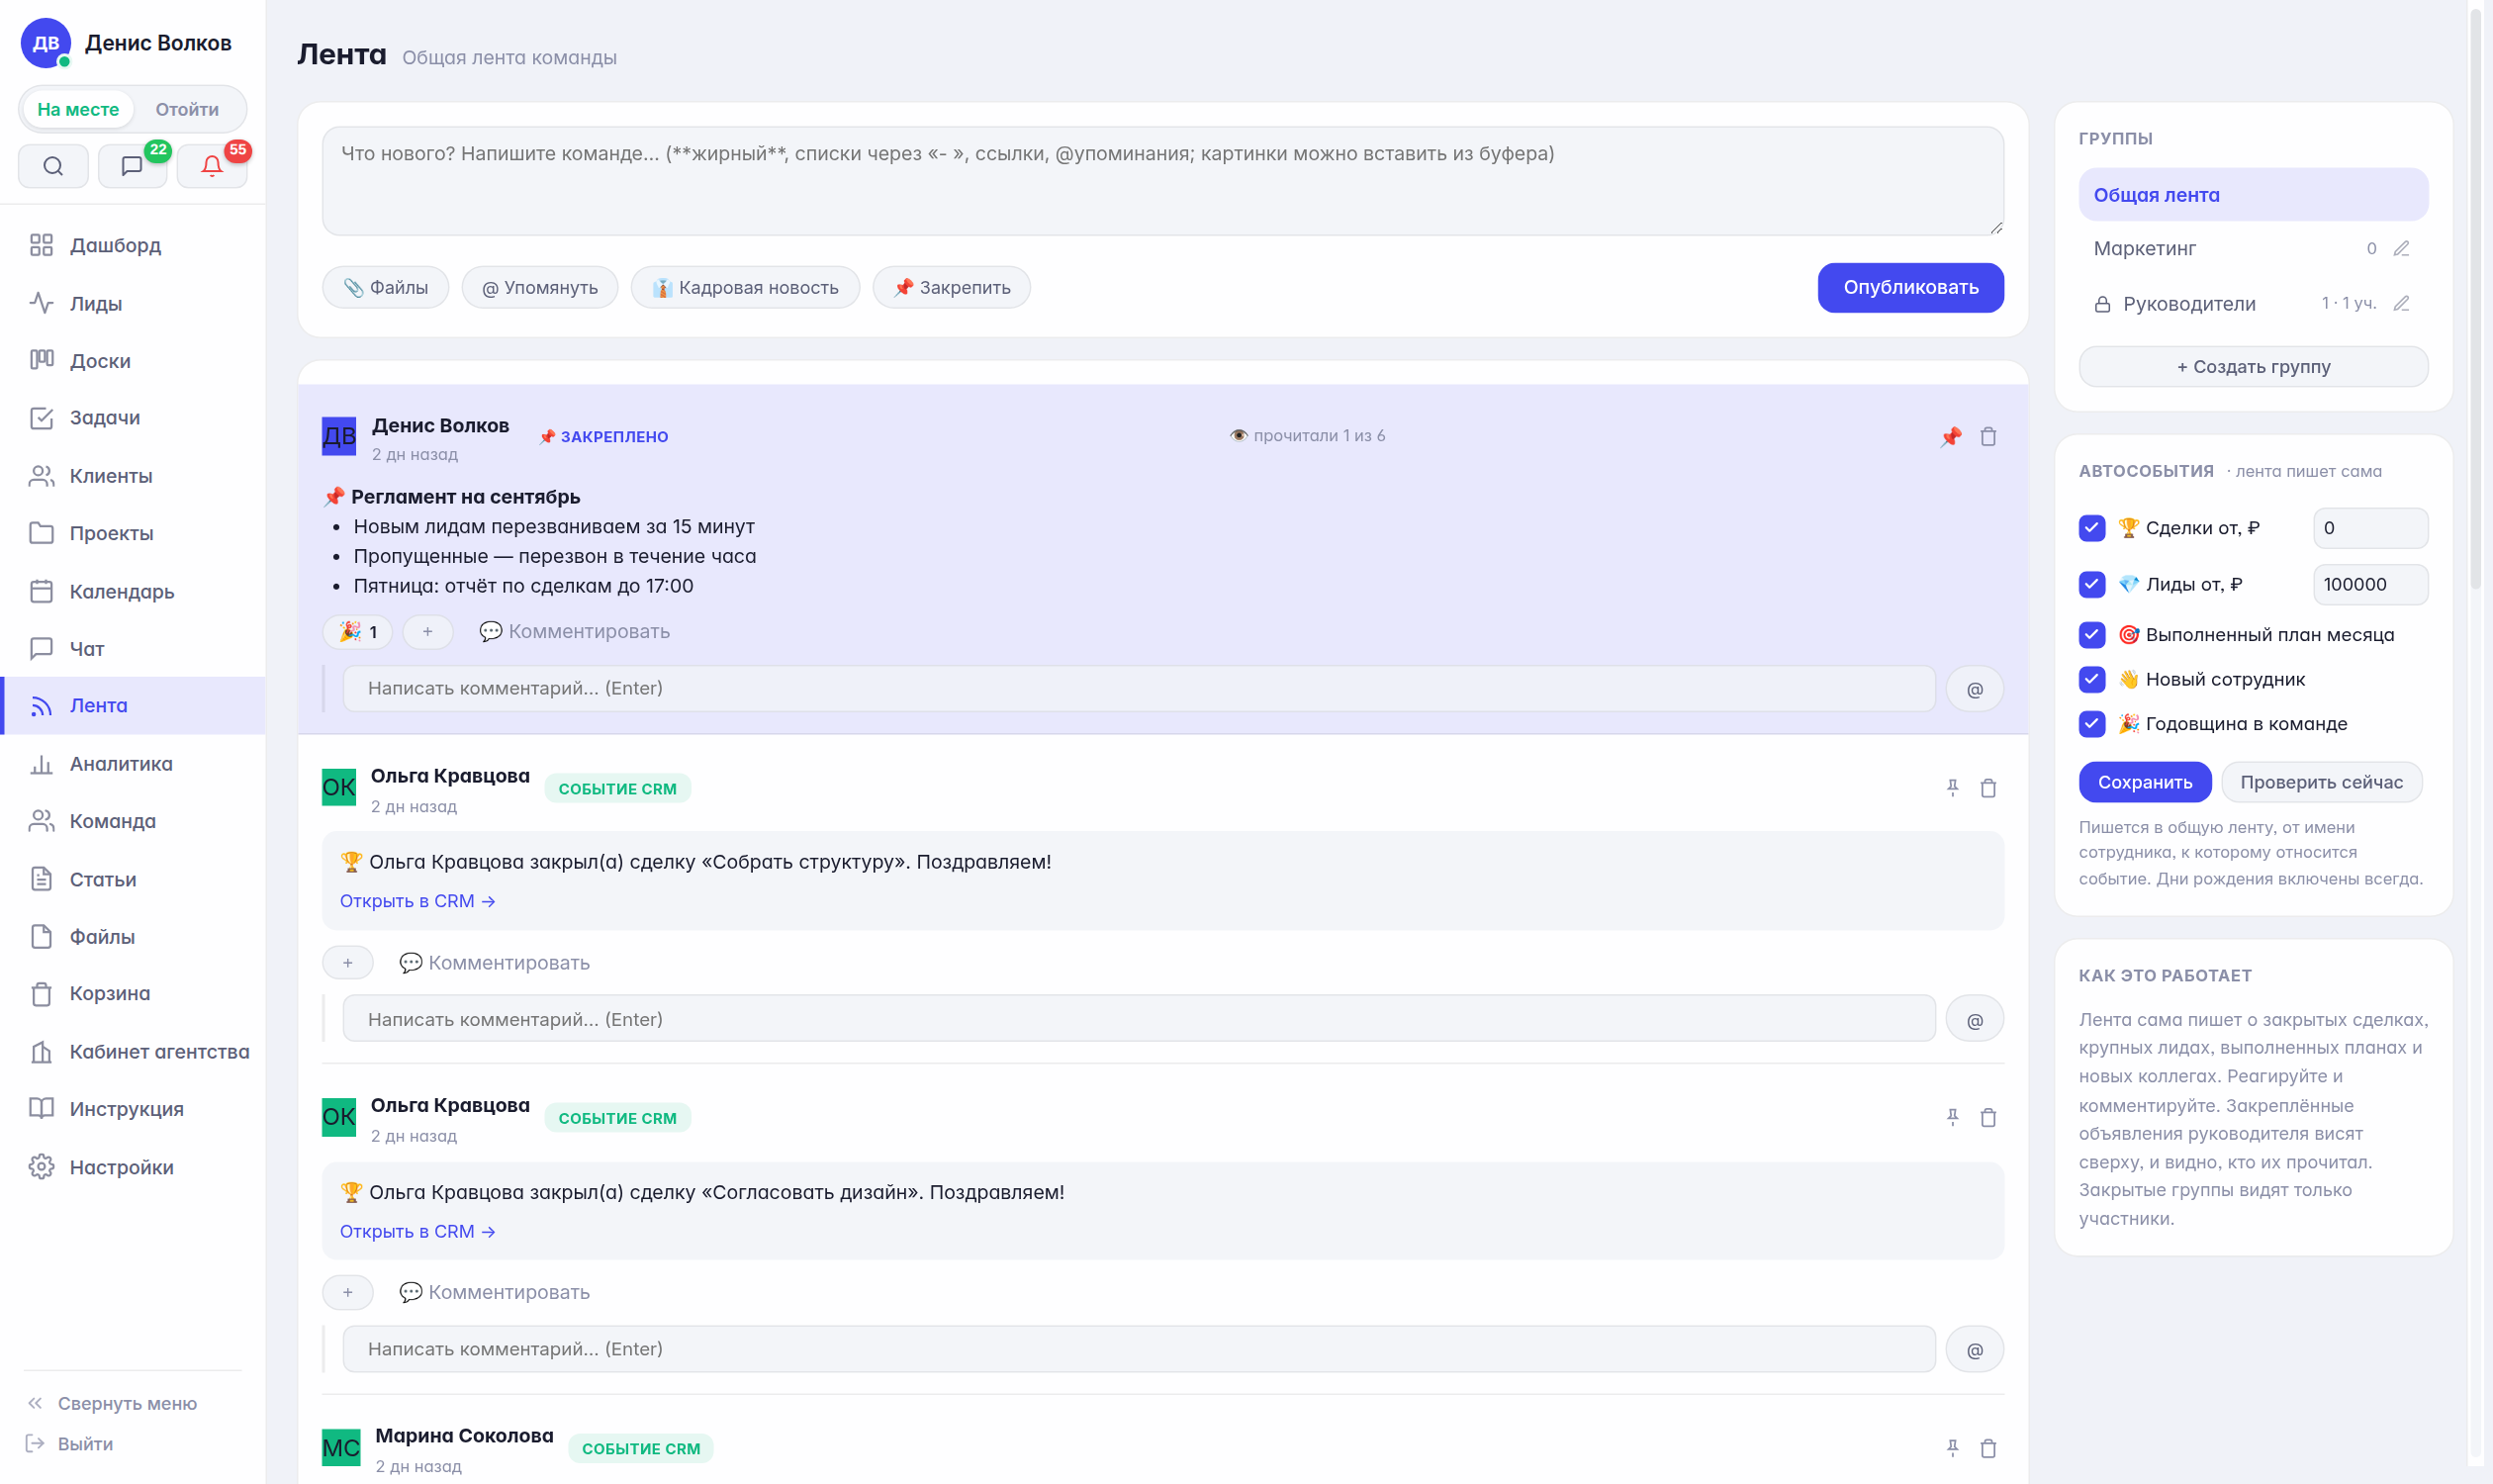Navigate to Задачи
This screenshot has height=1484, width=2493.
coord(133,418)
